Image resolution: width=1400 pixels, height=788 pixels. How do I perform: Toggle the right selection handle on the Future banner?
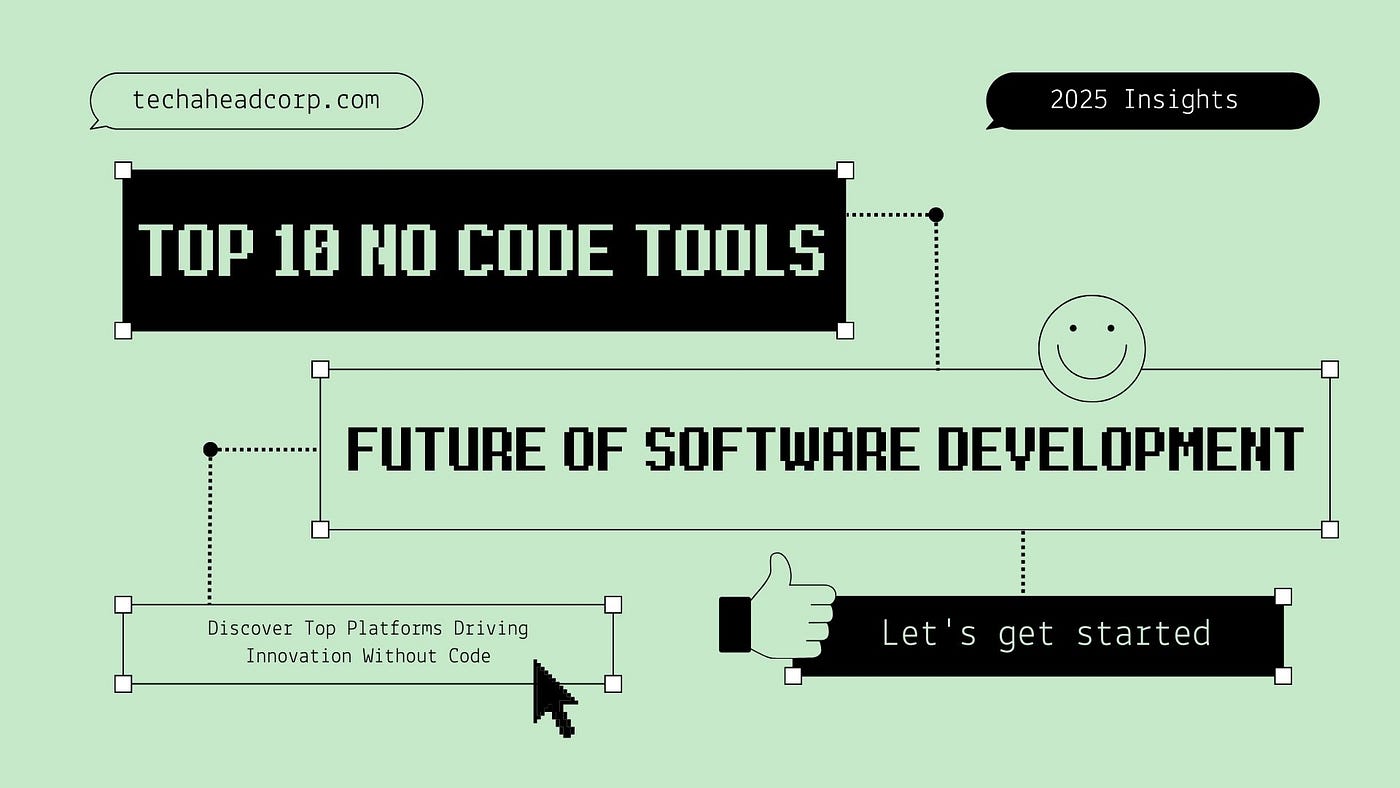[1330, 369]
